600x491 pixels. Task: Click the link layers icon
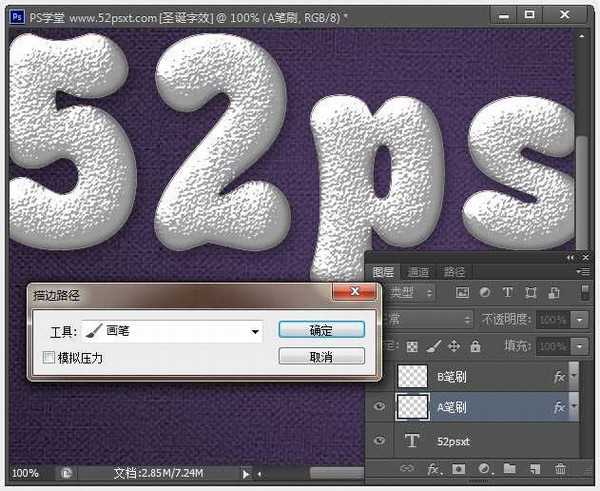pos(407,468)
